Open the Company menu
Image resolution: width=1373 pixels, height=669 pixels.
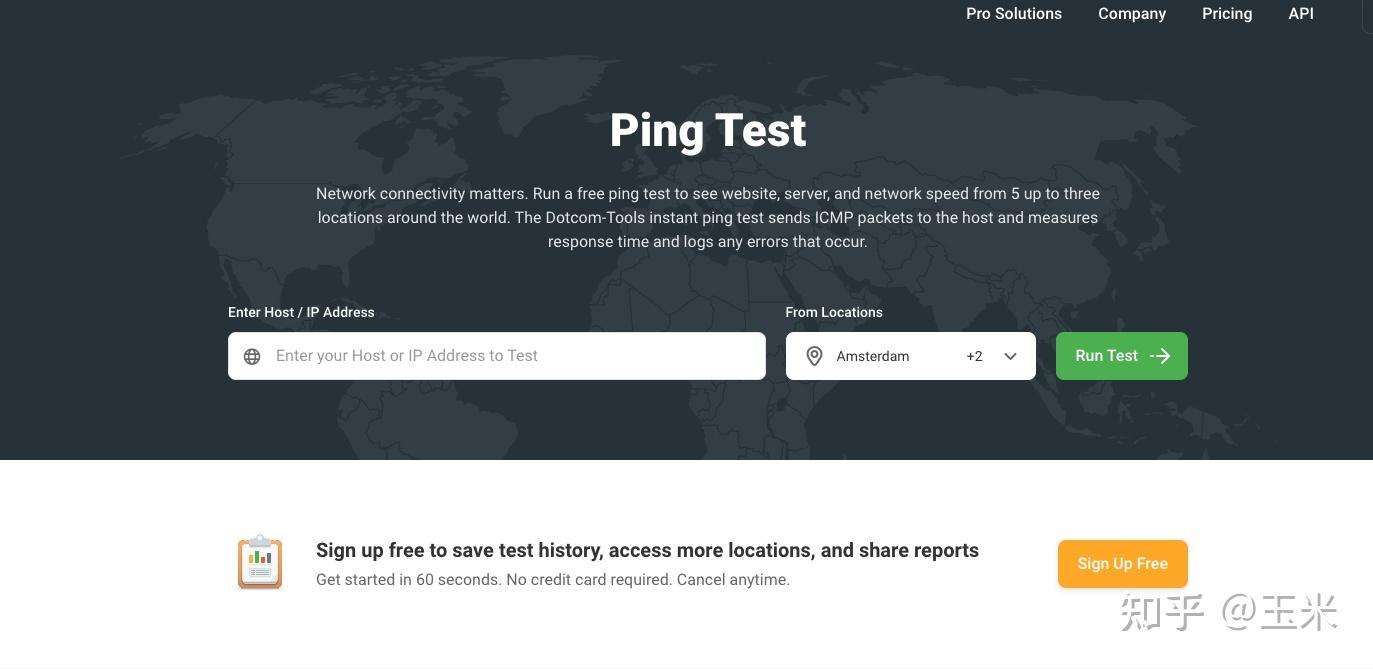(1131, 14)
